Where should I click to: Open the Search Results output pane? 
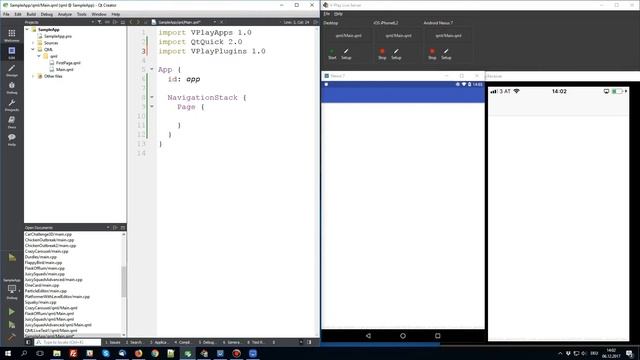point(135,342)
